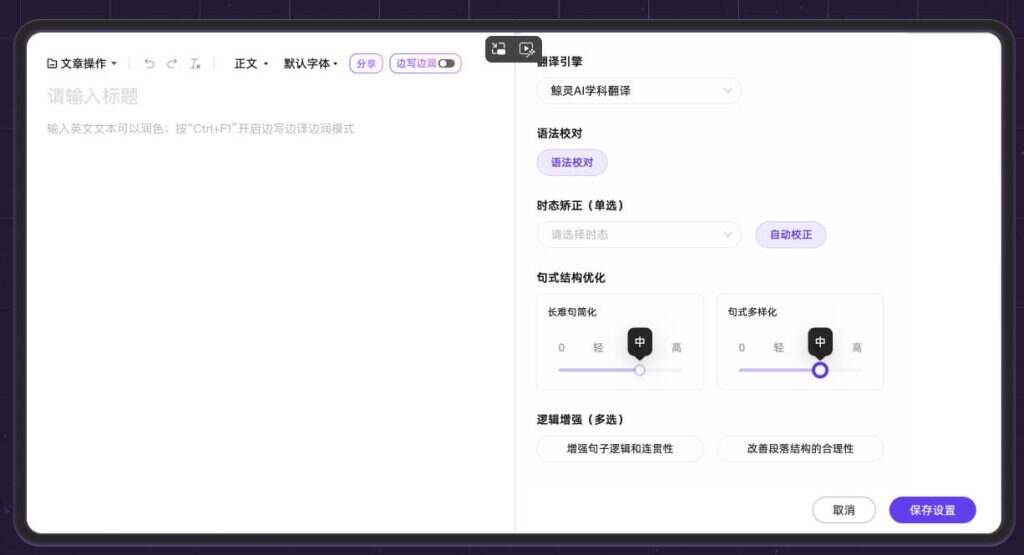Click the 取消 button
1024x555 pixels.
(843, 510)
